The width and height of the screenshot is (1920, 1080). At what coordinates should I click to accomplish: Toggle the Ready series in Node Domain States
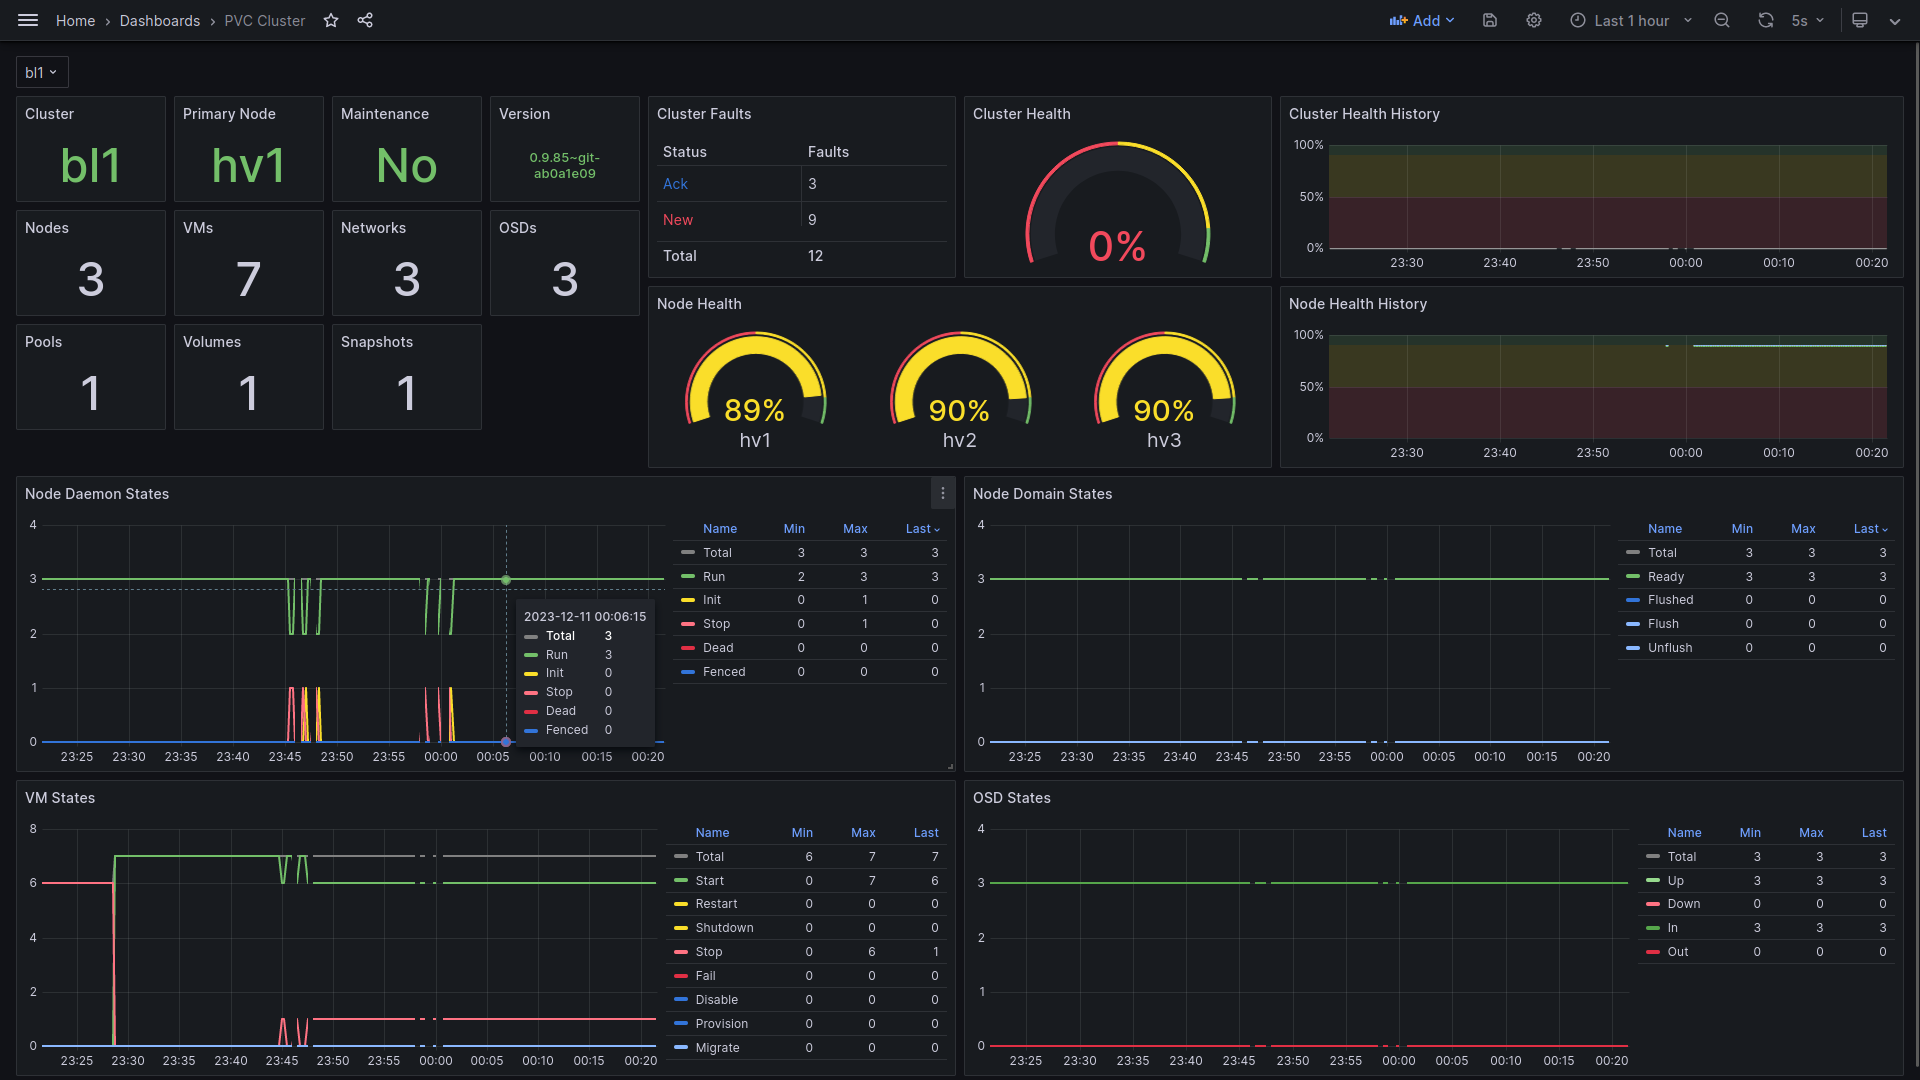click(x=1663, y=577)
